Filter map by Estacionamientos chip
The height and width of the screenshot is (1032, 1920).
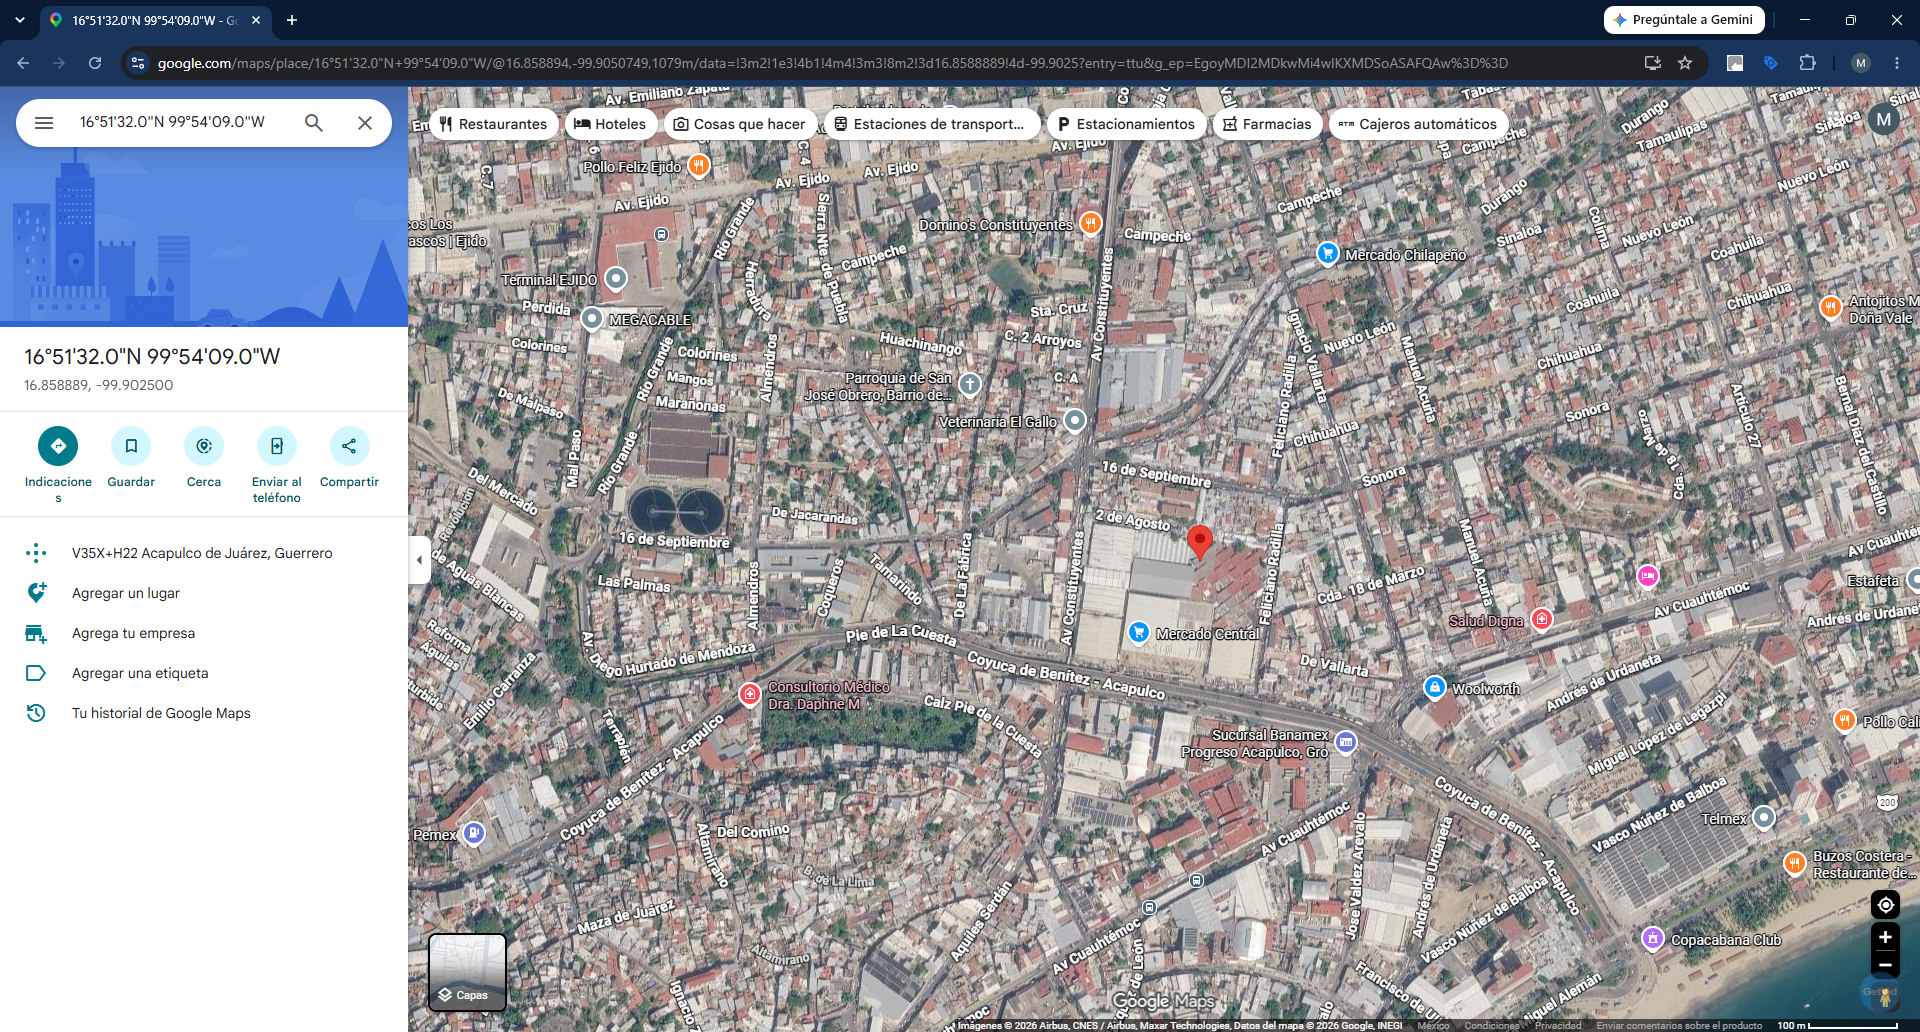click(x=1126, y=124)
